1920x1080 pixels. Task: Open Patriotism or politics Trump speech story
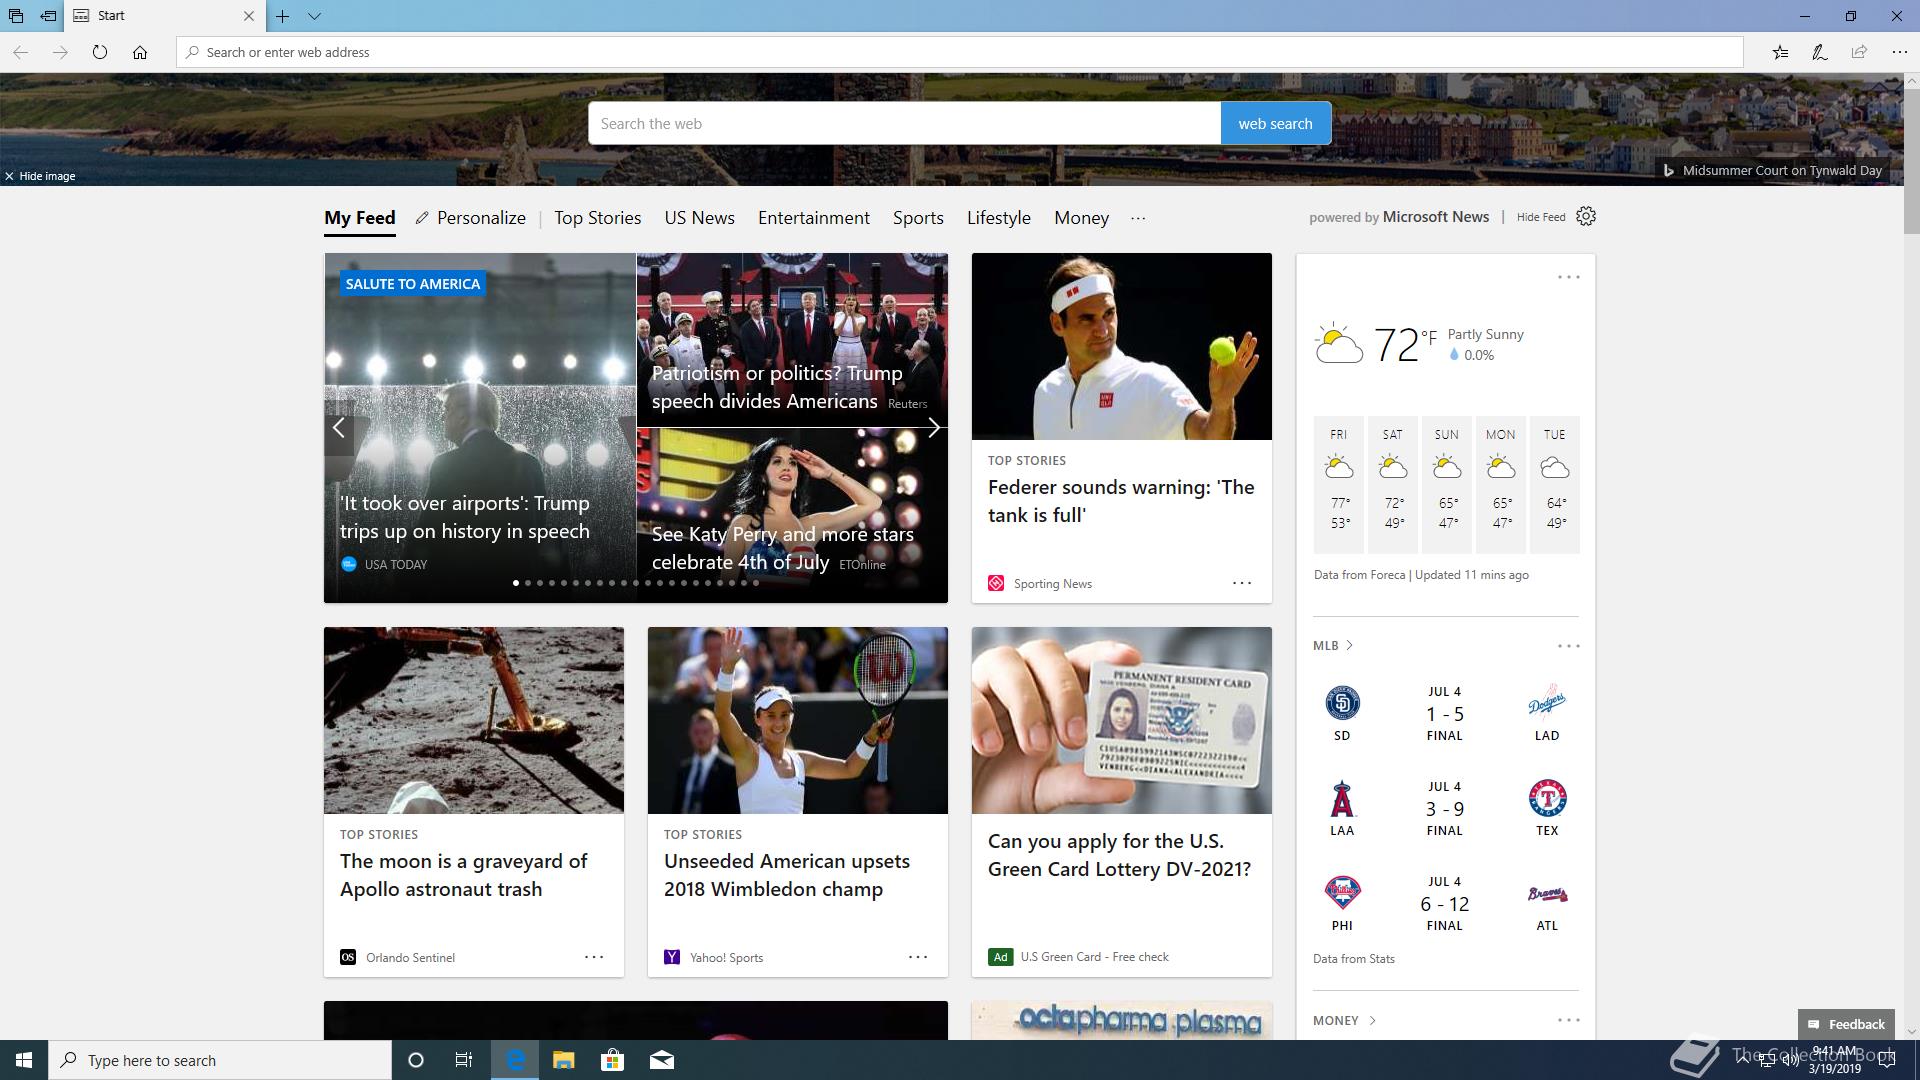[x=777, y=387]
